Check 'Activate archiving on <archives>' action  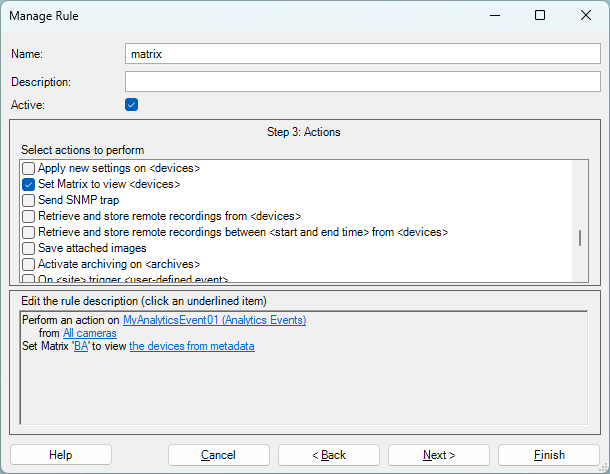pyautogui.click(x=29, y=264)
